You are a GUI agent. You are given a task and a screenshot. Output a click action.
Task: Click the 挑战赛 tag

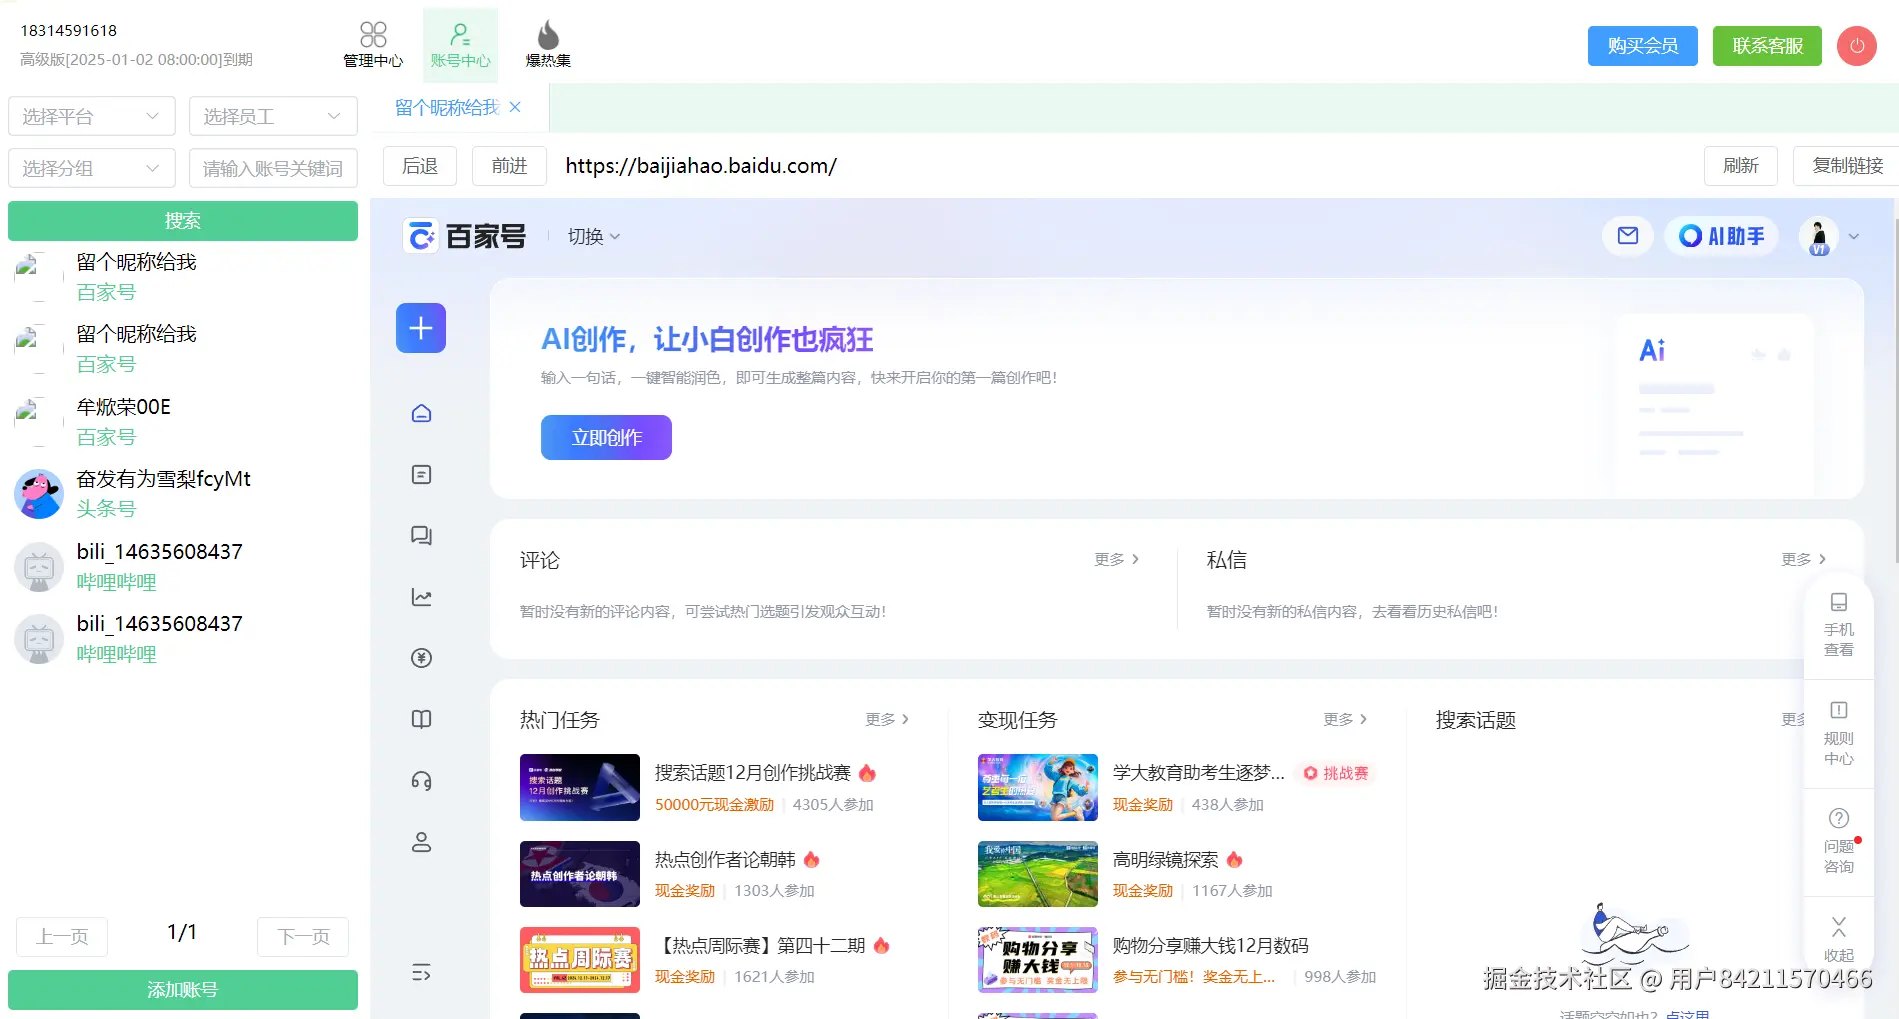[x=1336, y=773]
